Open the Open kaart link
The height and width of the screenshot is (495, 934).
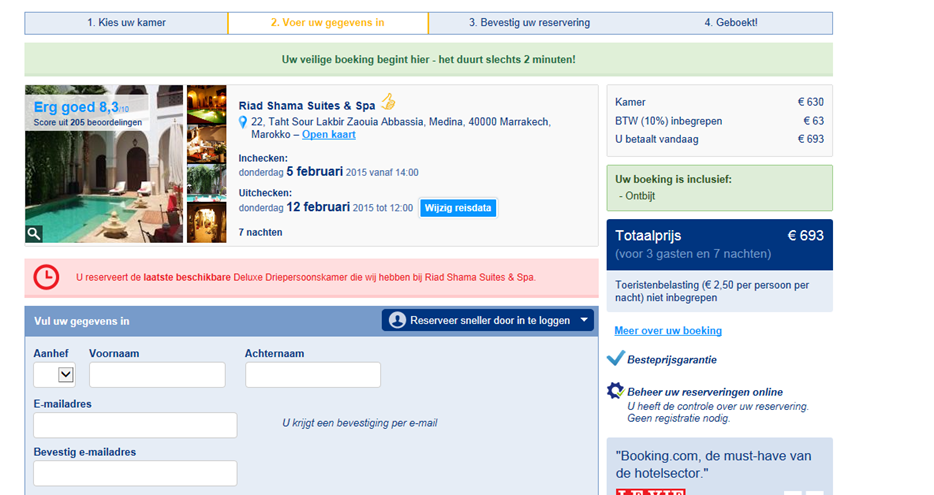click(x=329, y=135)
